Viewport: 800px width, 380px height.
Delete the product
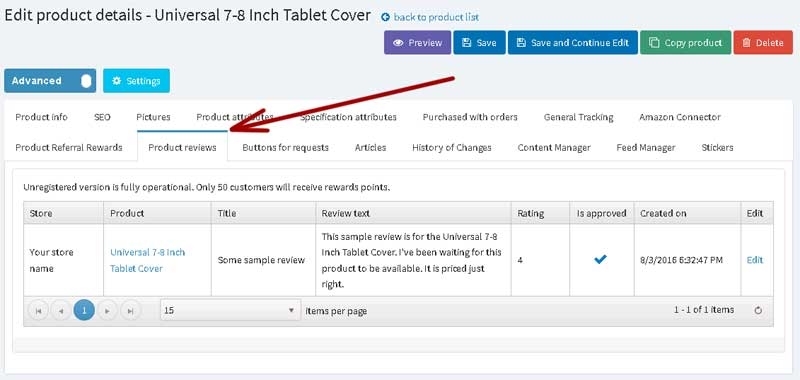click(763, 43)
